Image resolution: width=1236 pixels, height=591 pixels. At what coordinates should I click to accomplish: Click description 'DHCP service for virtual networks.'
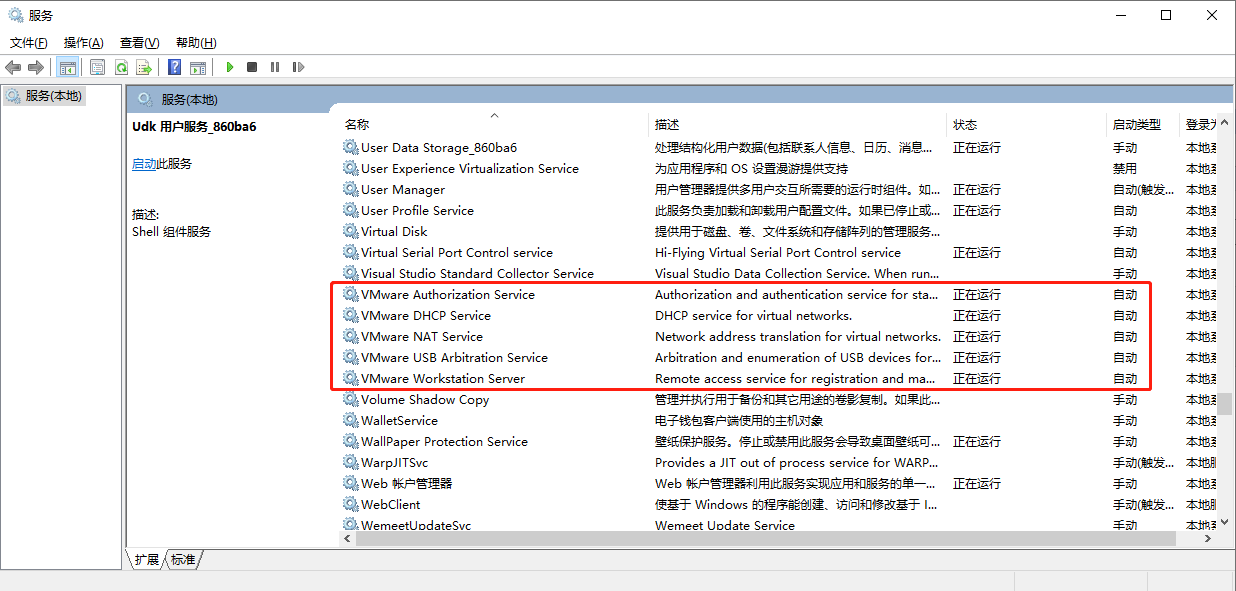[x=754, y=315]
